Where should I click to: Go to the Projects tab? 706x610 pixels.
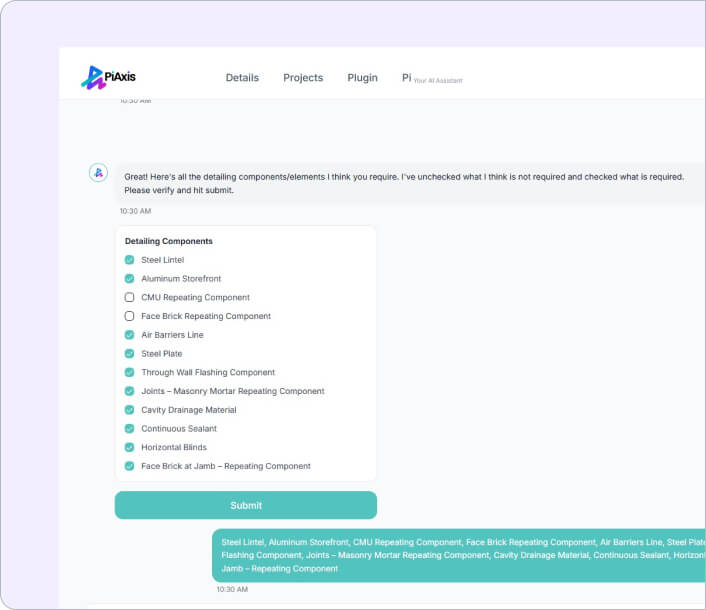click(x=303, y=78)
